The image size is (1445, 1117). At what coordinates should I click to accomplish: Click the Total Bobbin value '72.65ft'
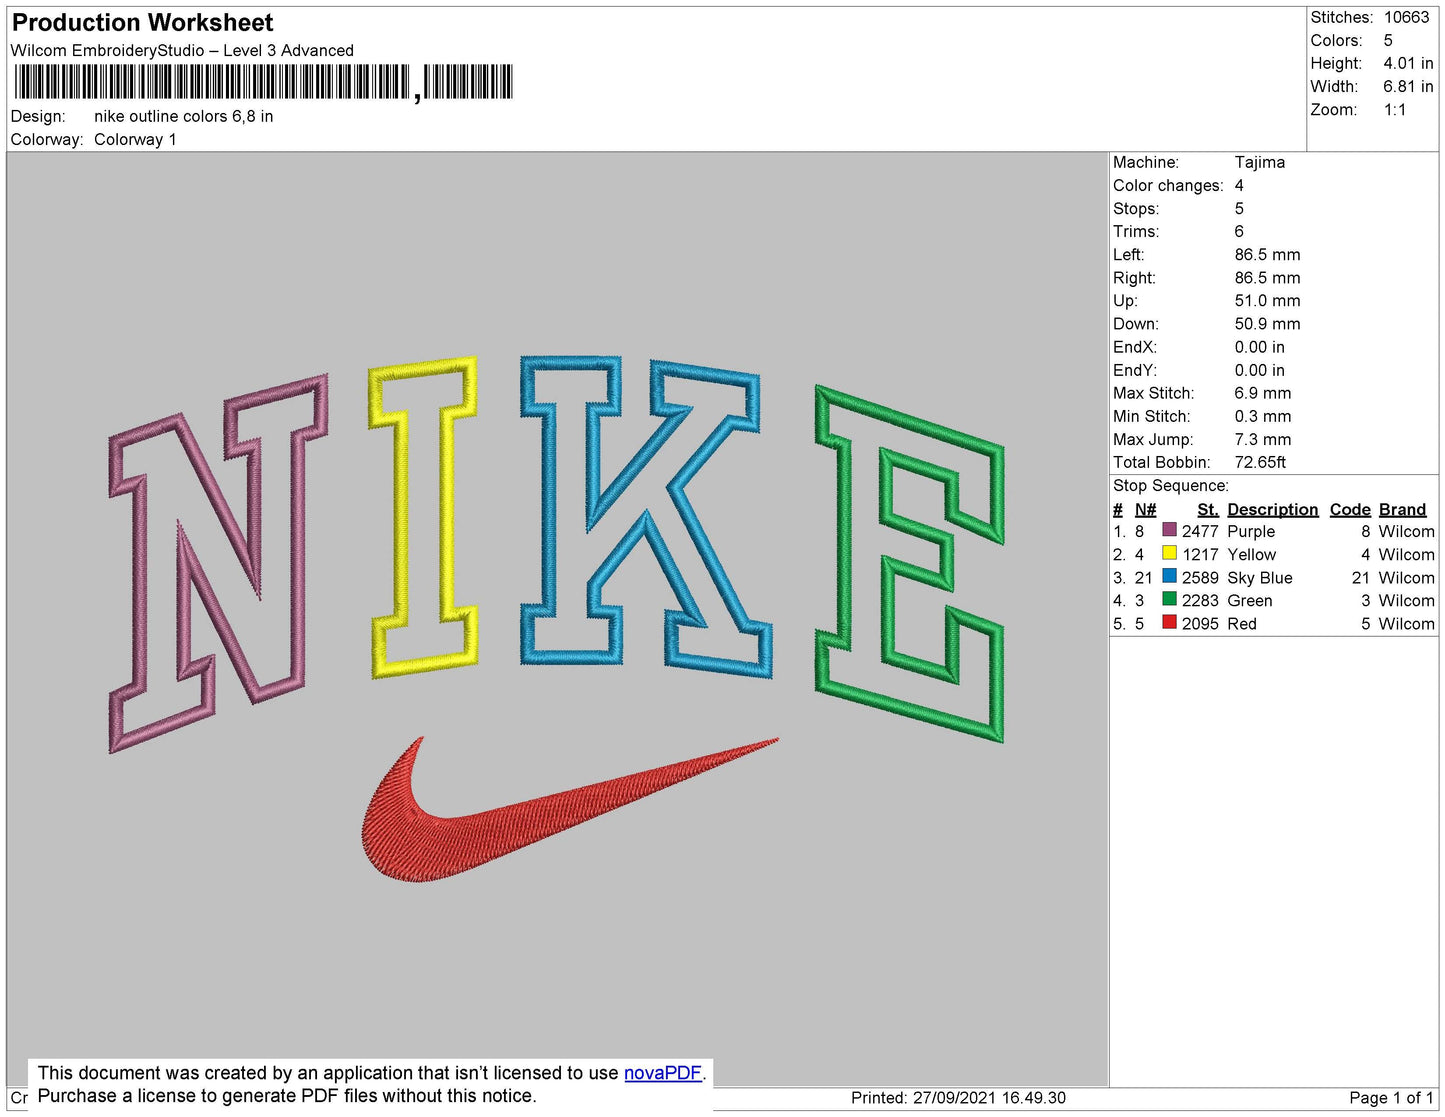[1260, 462]
